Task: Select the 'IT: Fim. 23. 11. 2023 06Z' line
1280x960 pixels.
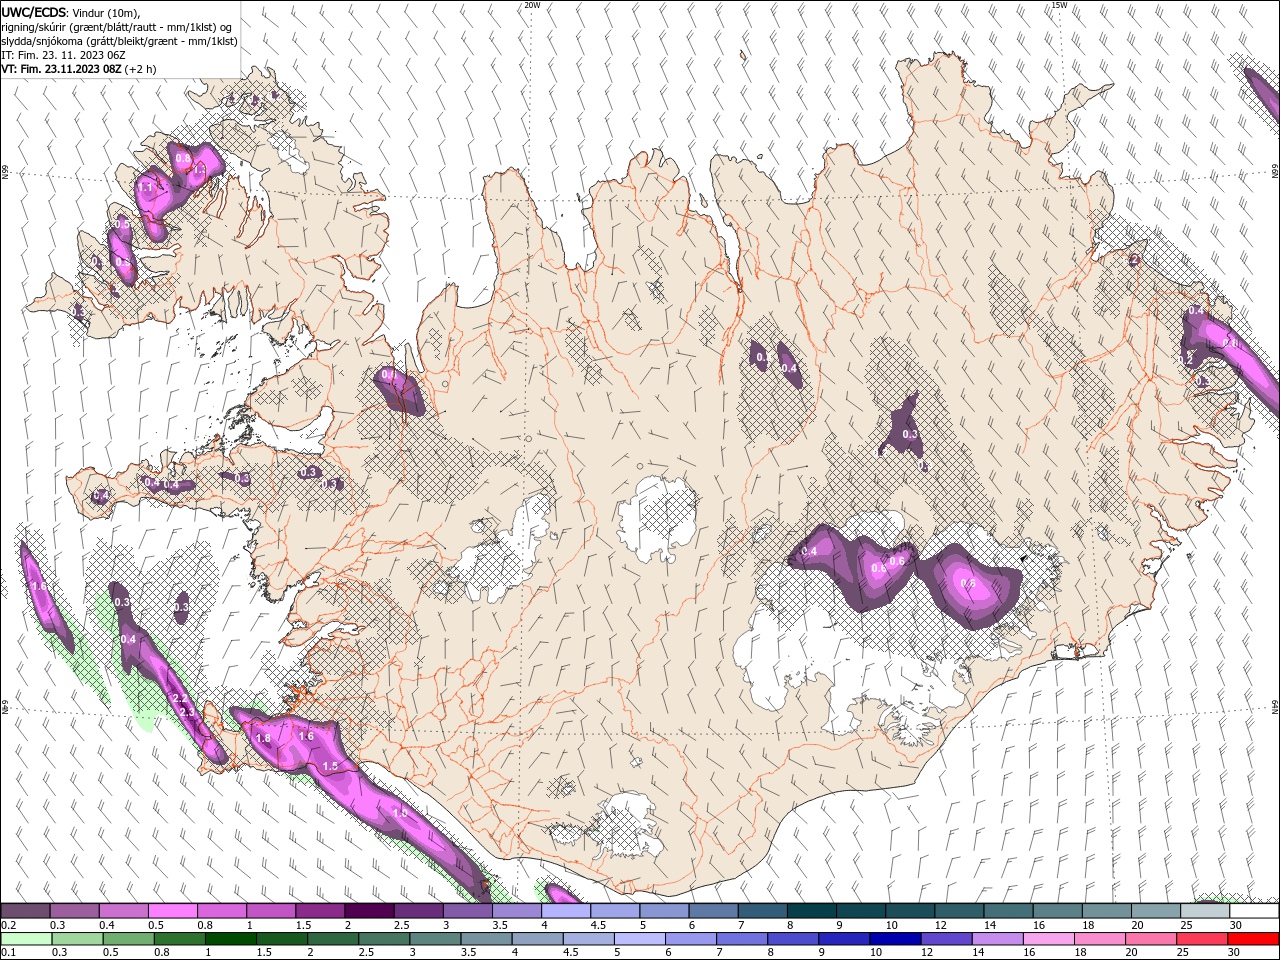Action: (x=63, y=55)
